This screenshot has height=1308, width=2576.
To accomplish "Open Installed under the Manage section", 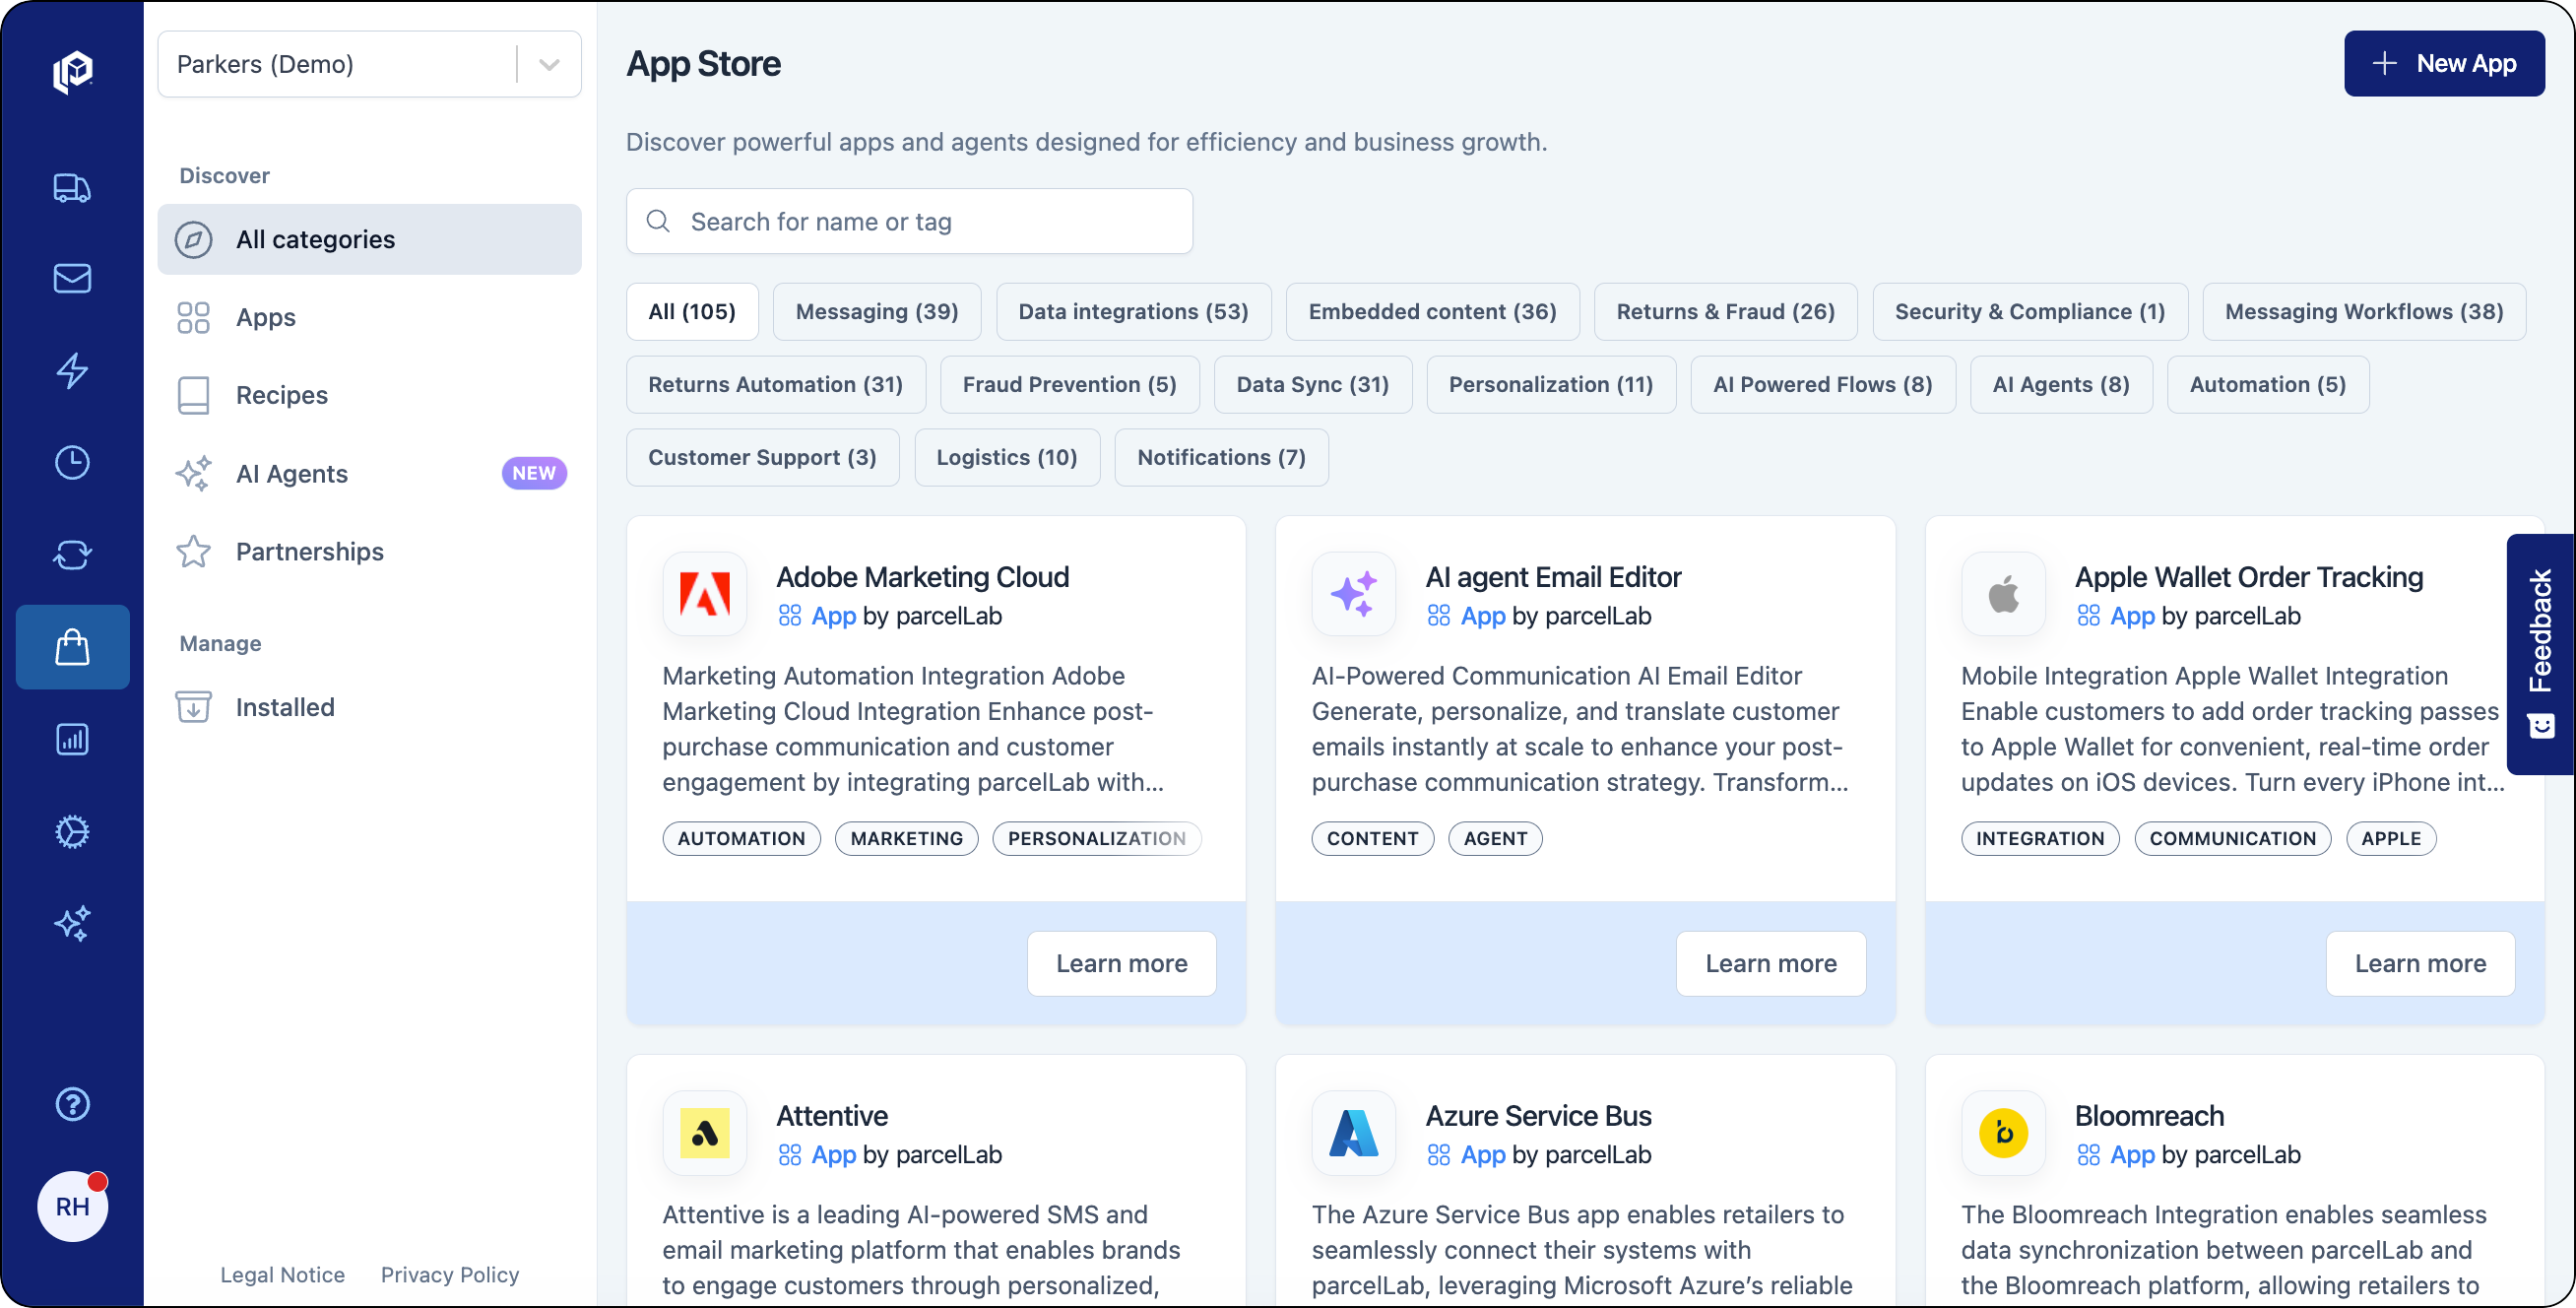I will point(285,707).
